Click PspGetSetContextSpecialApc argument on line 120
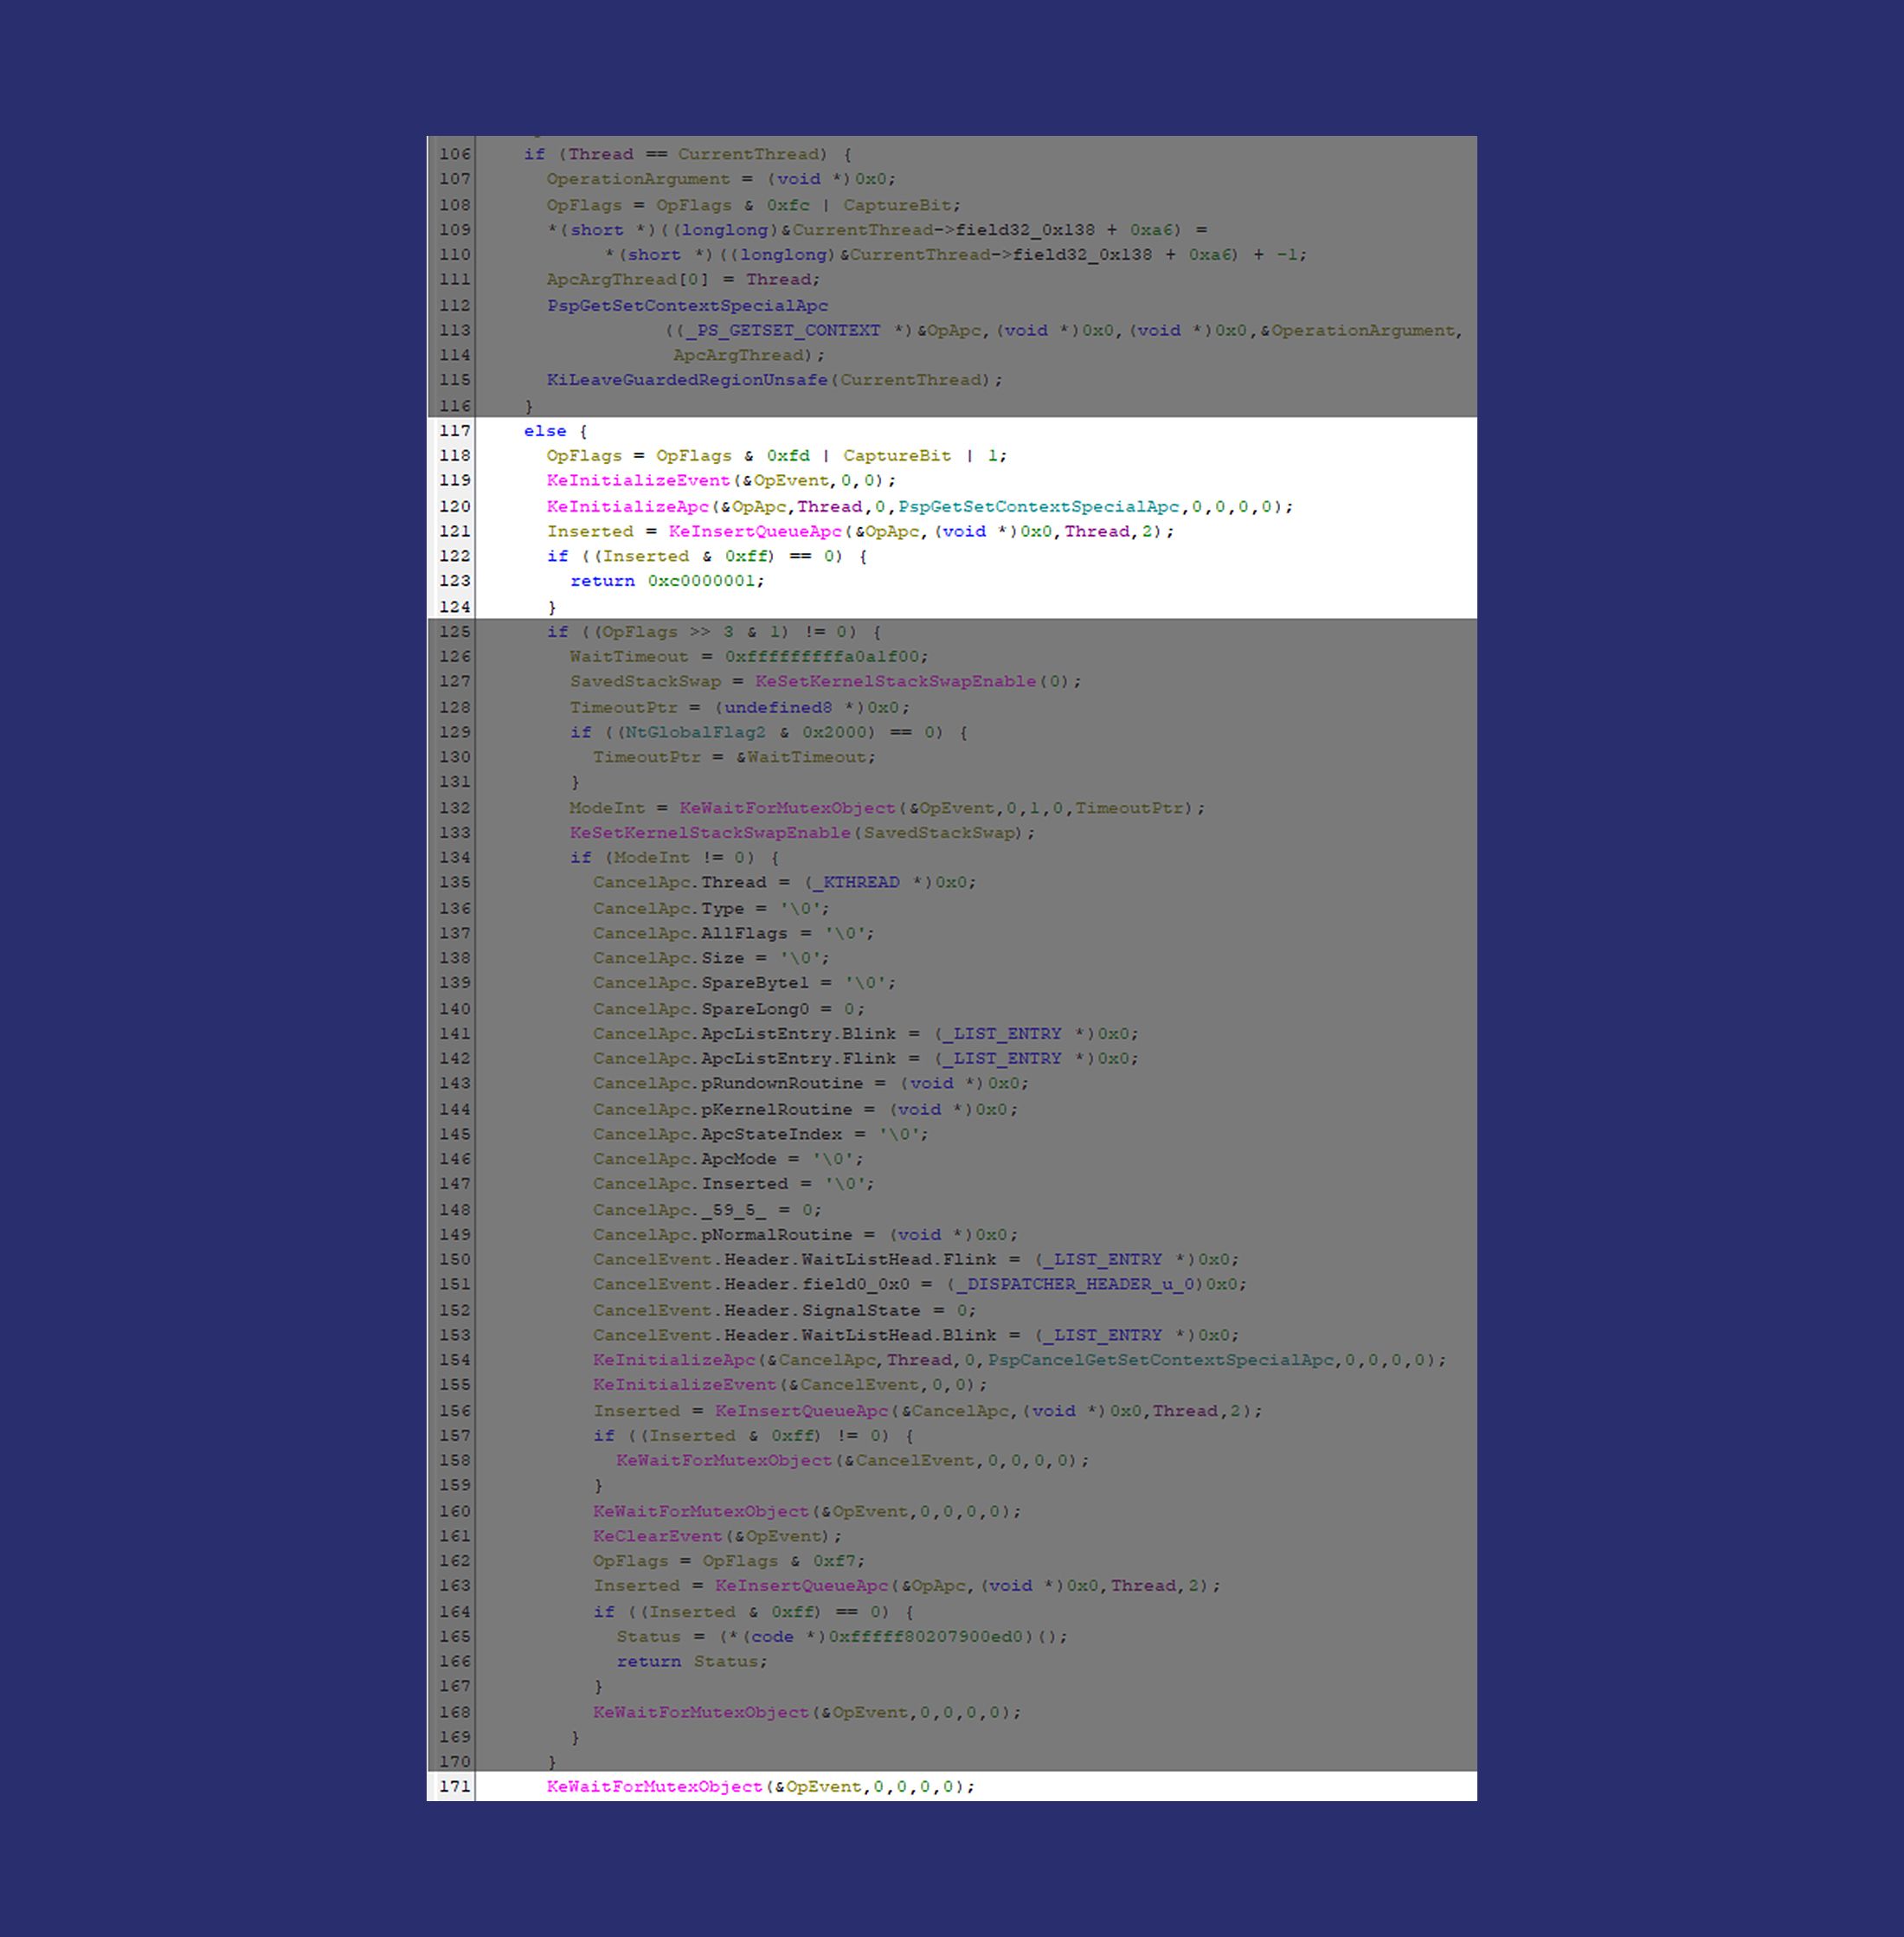This screenshot has height=1937, width=1904. pyautogui.click(x=1038, y=506)
